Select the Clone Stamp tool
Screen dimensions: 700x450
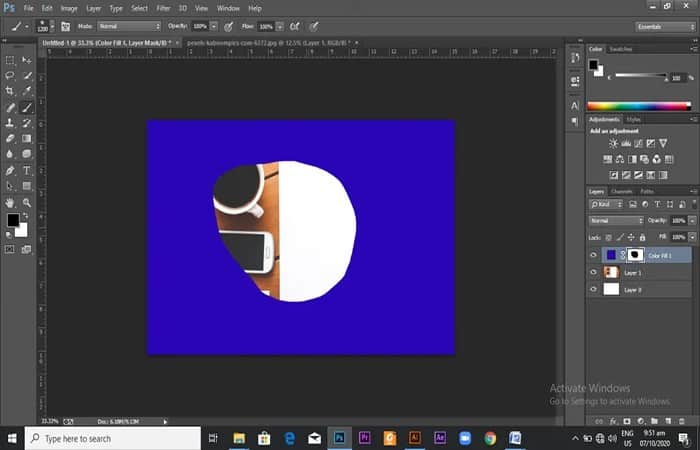[10, 123]
